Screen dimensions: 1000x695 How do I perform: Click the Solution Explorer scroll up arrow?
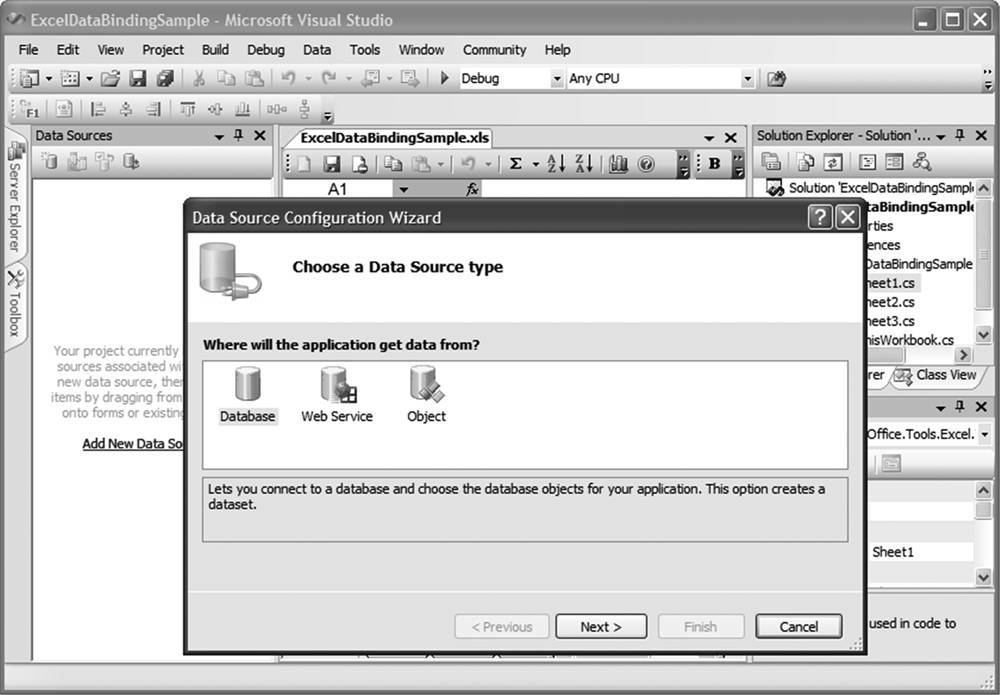click(x=983, y=189)
